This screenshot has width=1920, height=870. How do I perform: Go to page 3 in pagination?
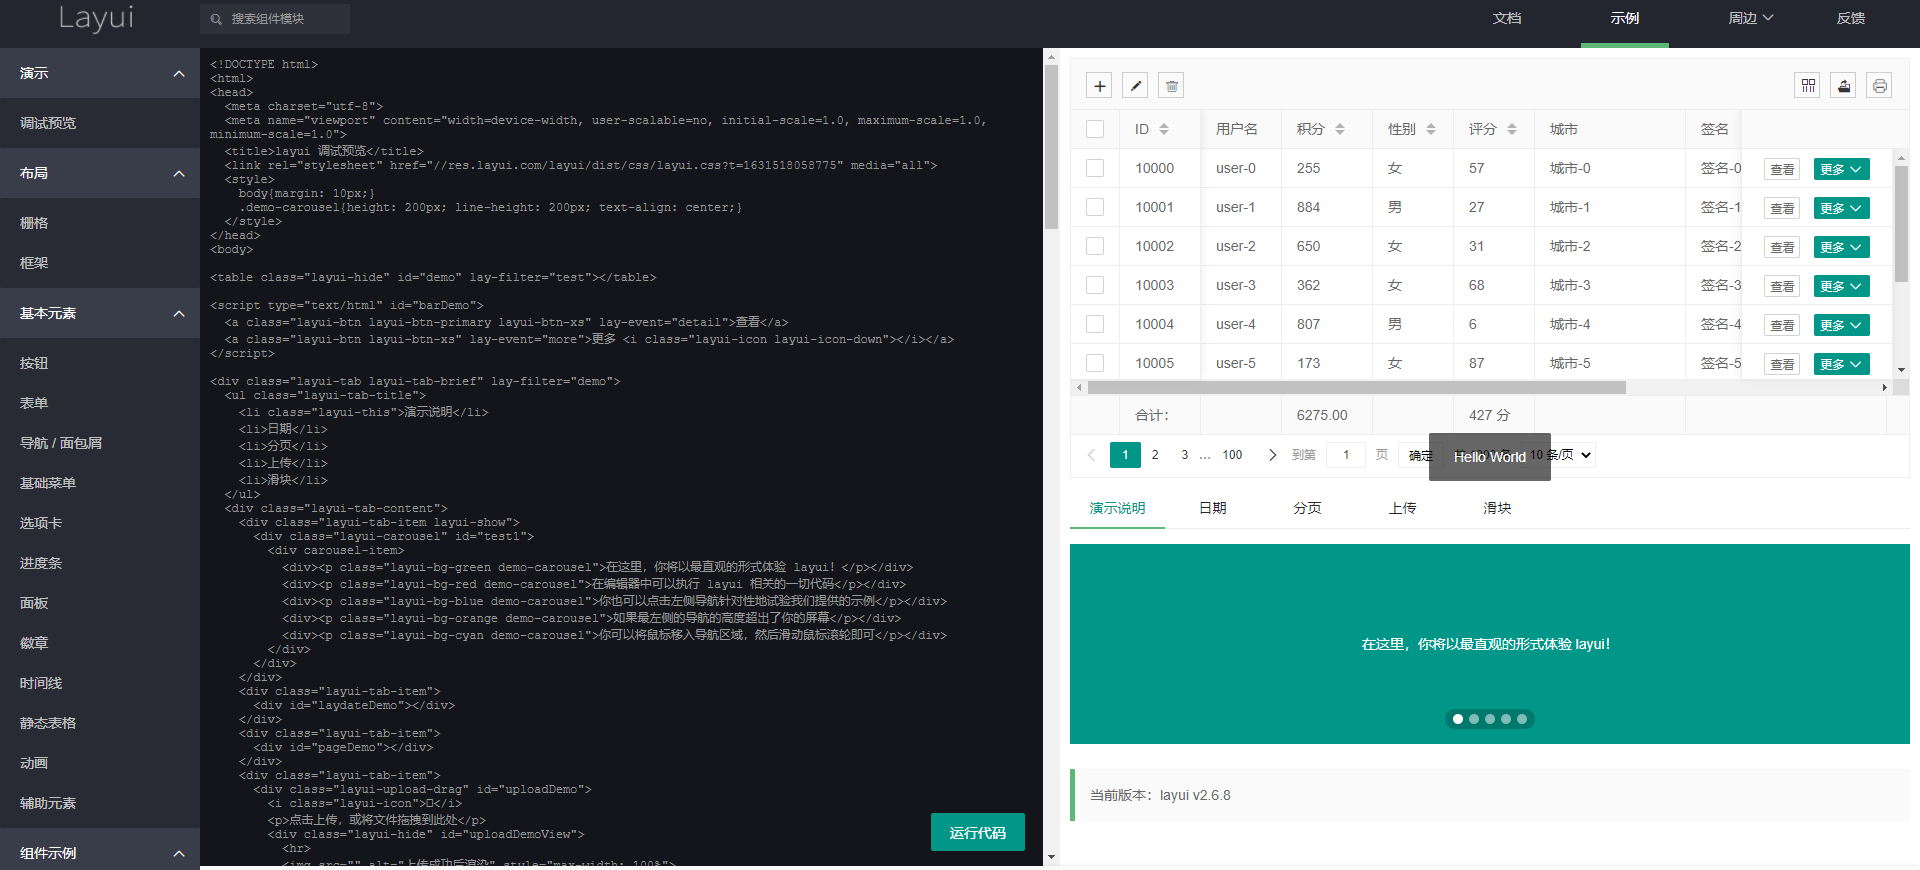click(1185, 455)
